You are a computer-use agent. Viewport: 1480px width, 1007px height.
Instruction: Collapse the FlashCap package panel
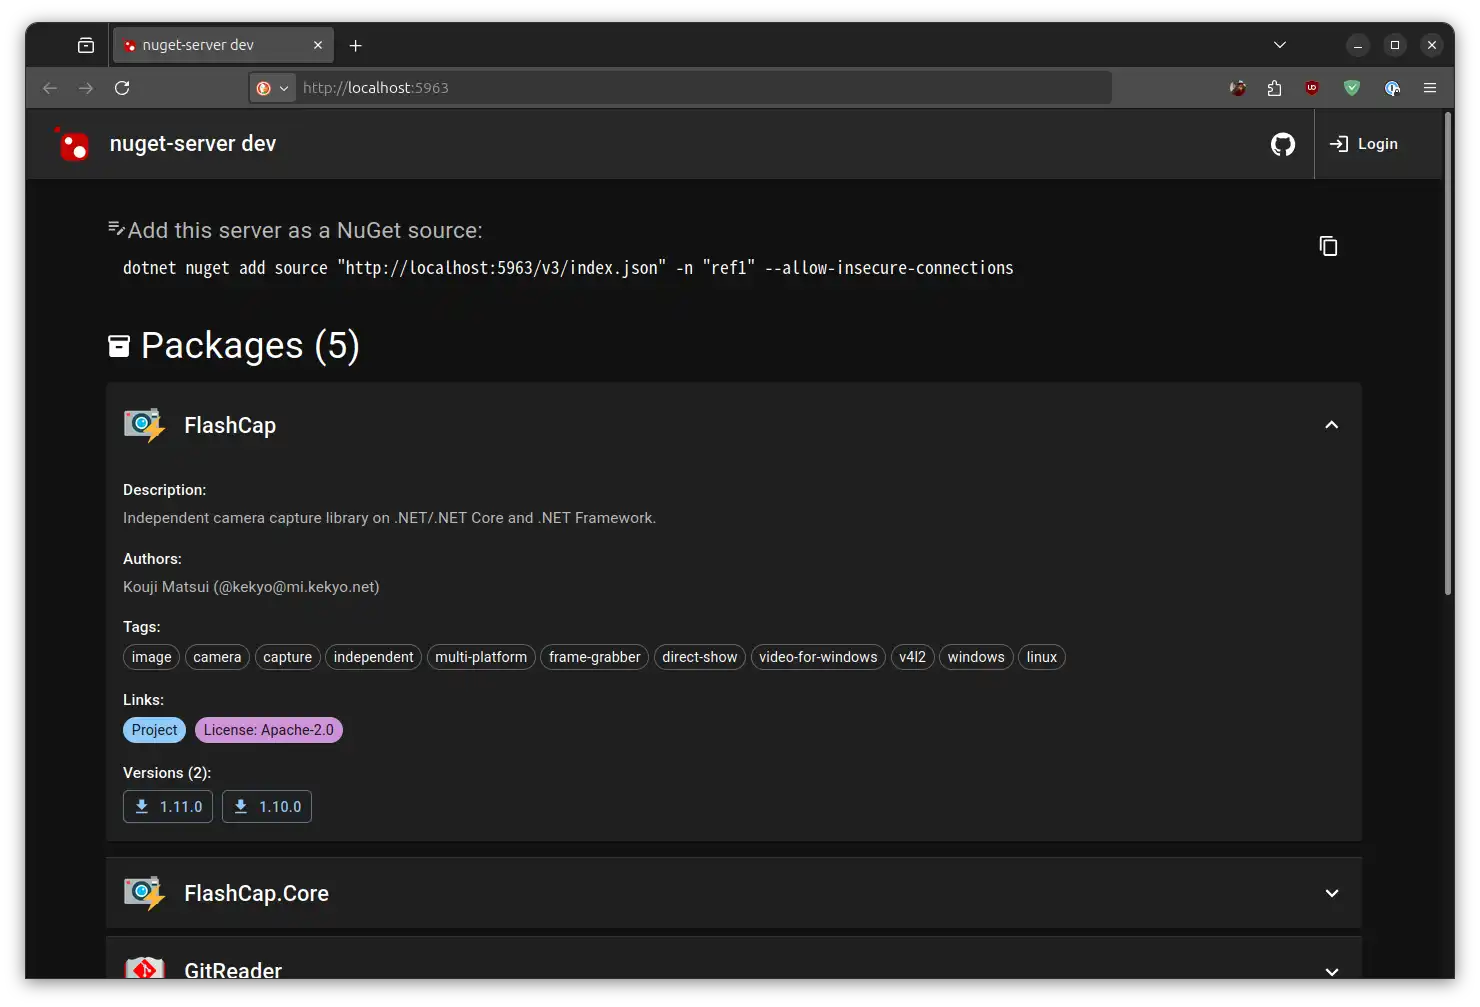pos(1331,425)
